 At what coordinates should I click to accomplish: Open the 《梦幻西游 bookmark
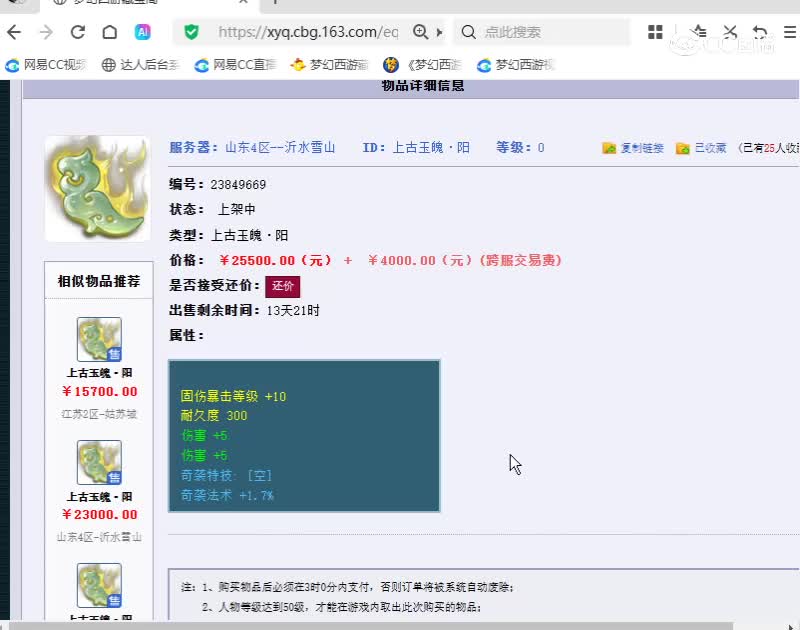[x=422, y=65]
